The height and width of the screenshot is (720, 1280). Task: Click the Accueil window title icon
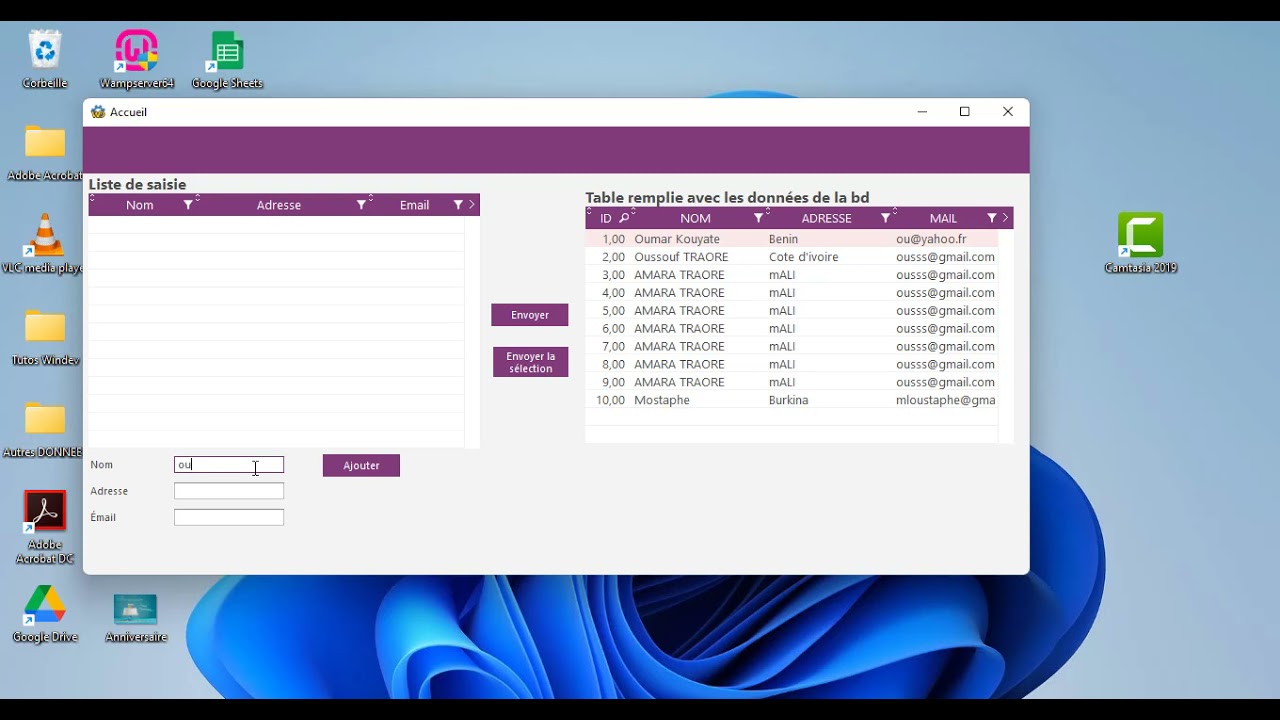(98, 112)
